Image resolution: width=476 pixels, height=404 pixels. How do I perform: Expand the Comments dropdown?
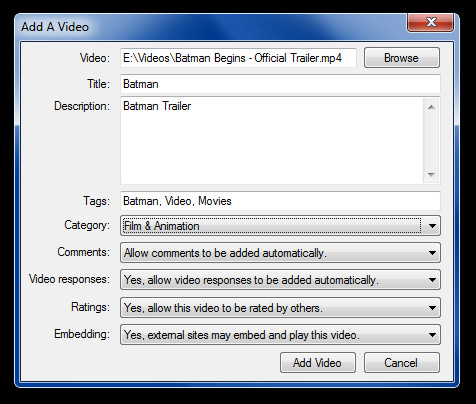click(x=280, y=253)
